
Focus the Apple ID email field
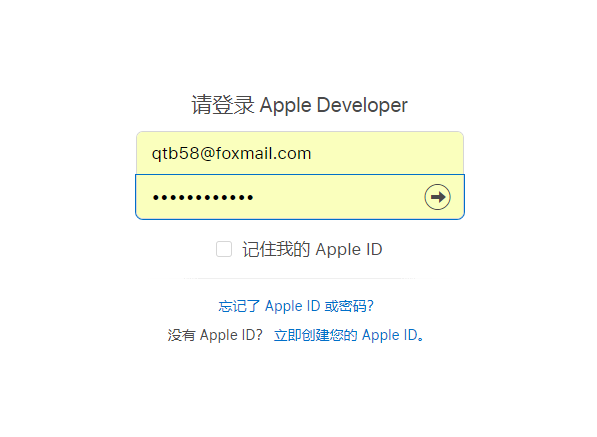pyautogui.click(x=300, y=153)
